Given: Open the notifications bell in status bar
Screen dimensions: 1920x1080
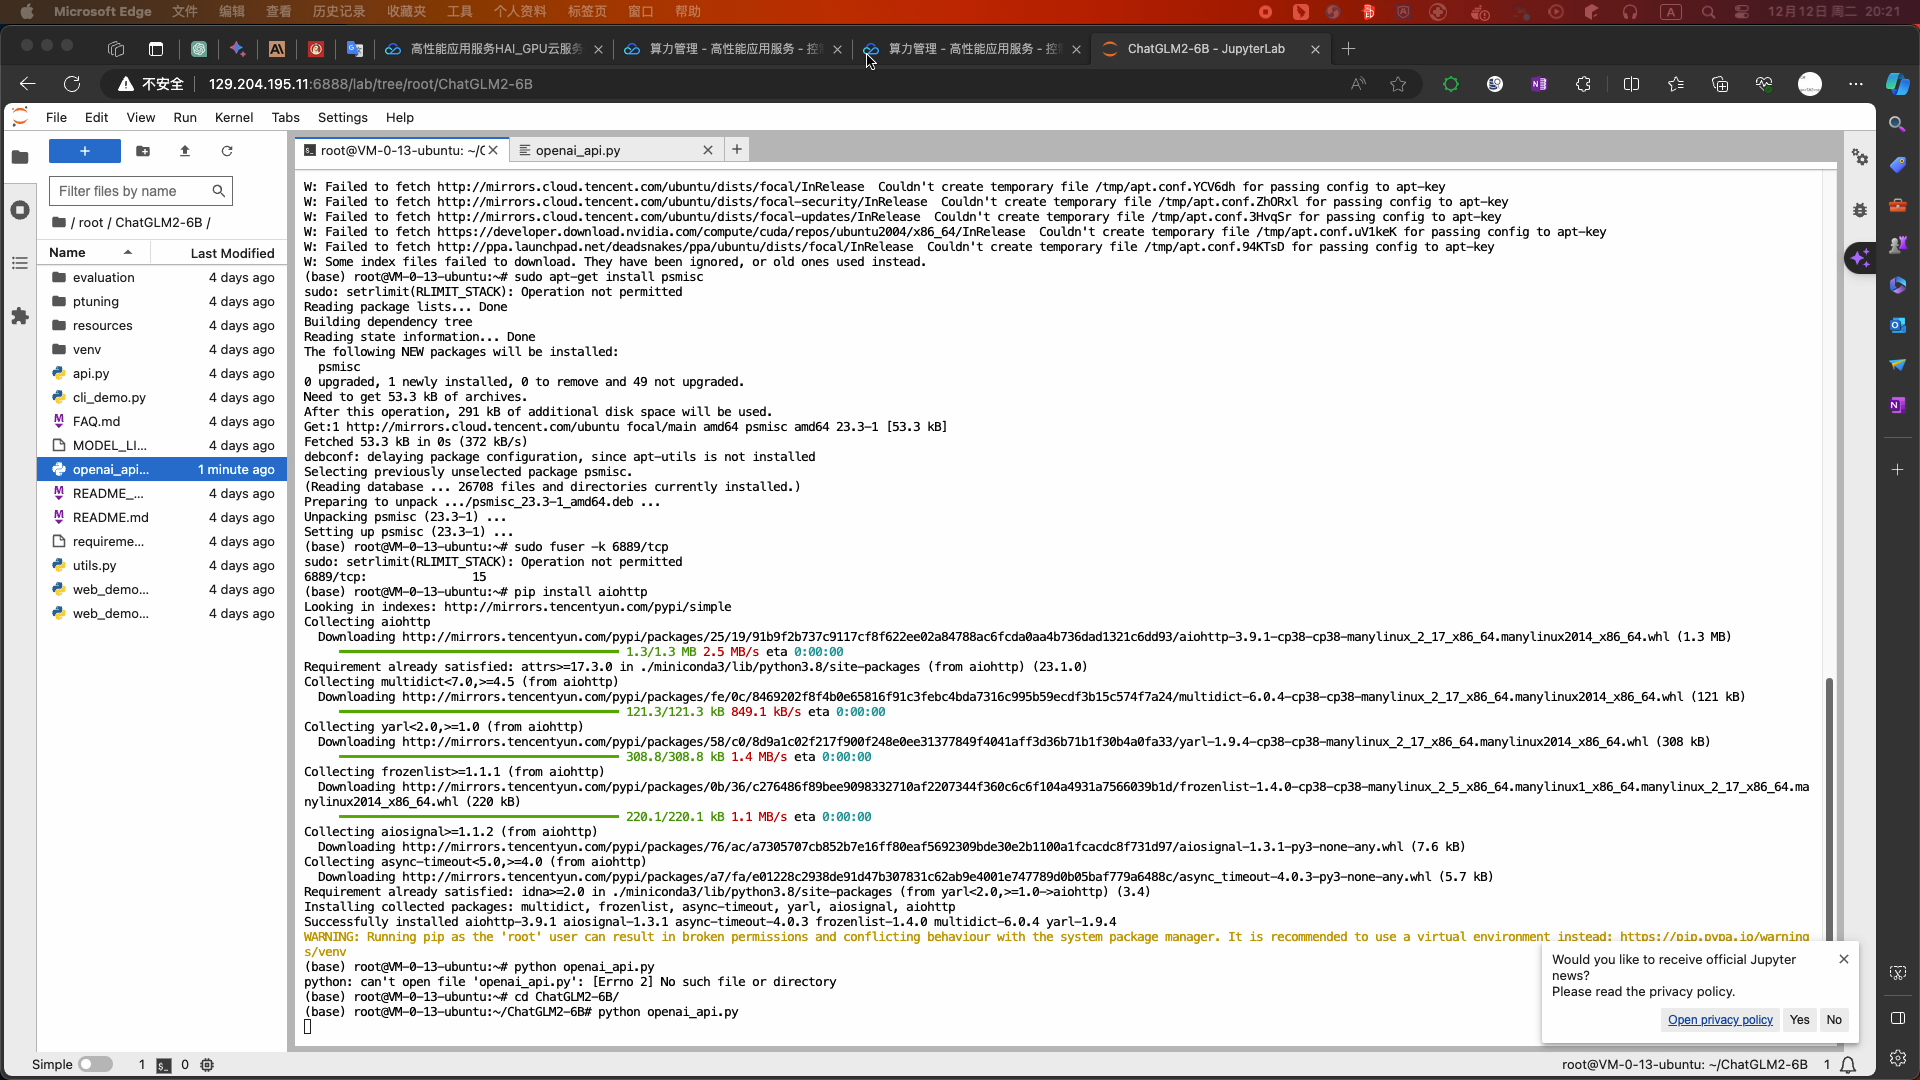Looking at the screenshot, I should (x=1848, y=1065).
